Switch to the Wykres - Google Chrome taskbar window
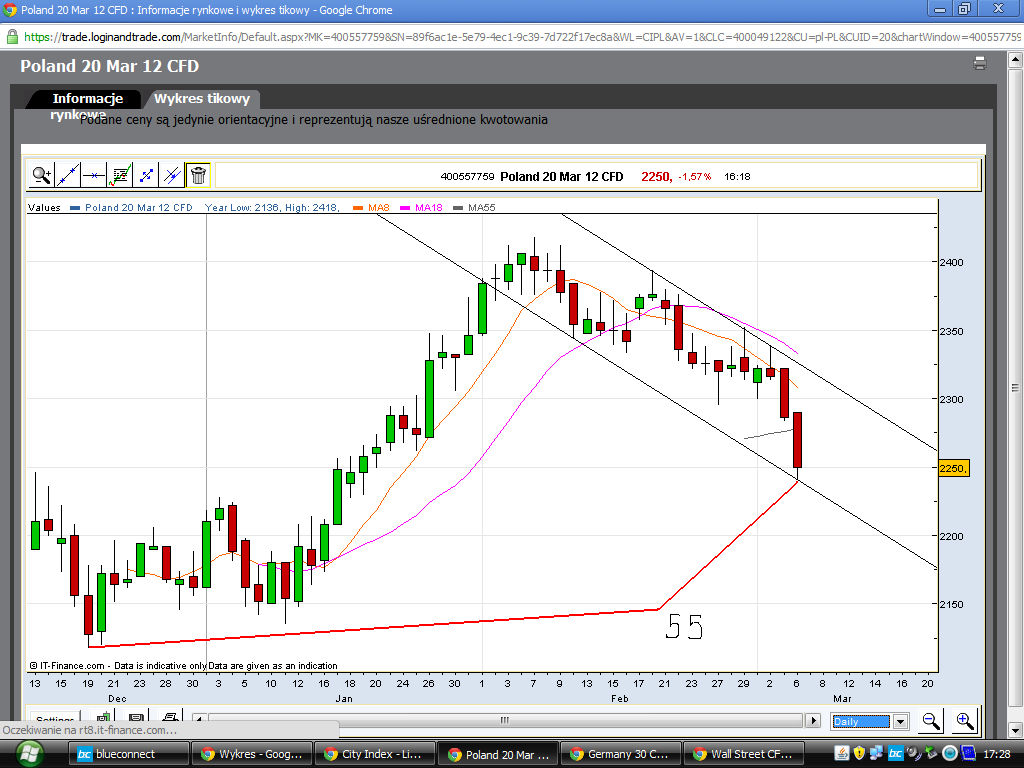Viewport: 1024px width, 768px height. (x=251, y=754)
